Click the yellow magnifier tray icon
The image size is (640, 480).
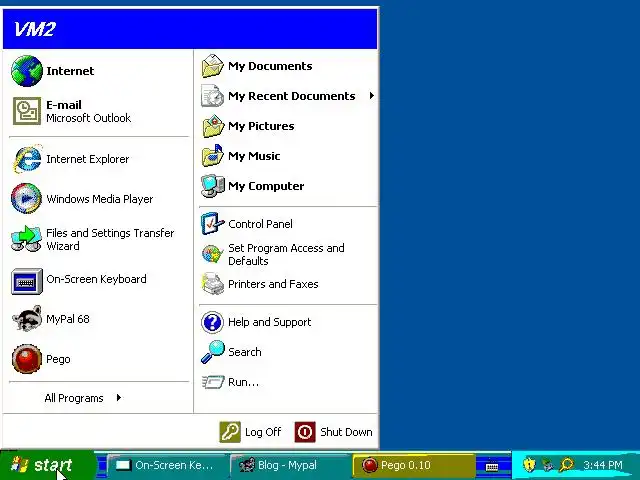pos(567,464)
